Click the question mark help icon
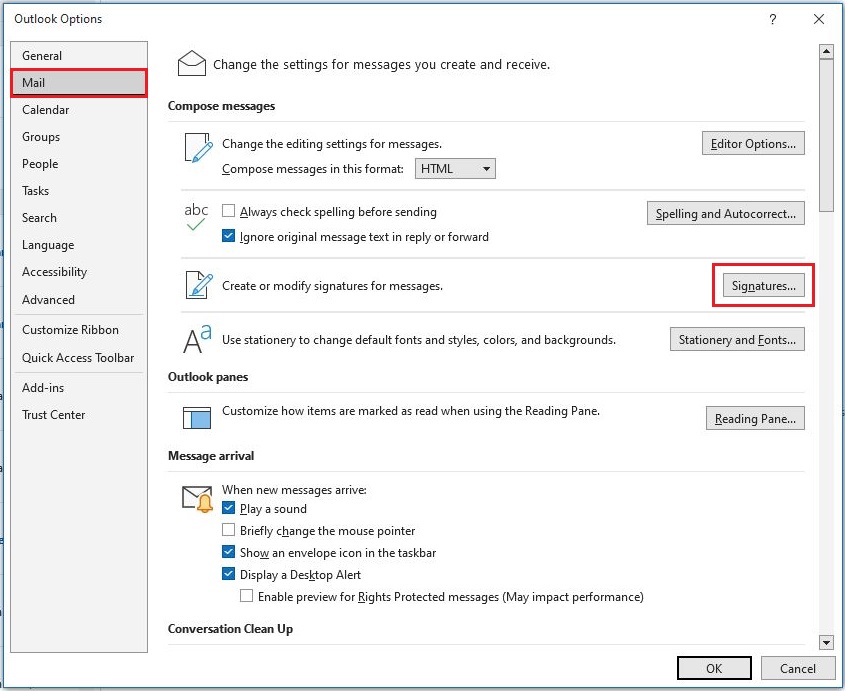 click(772, 19)
